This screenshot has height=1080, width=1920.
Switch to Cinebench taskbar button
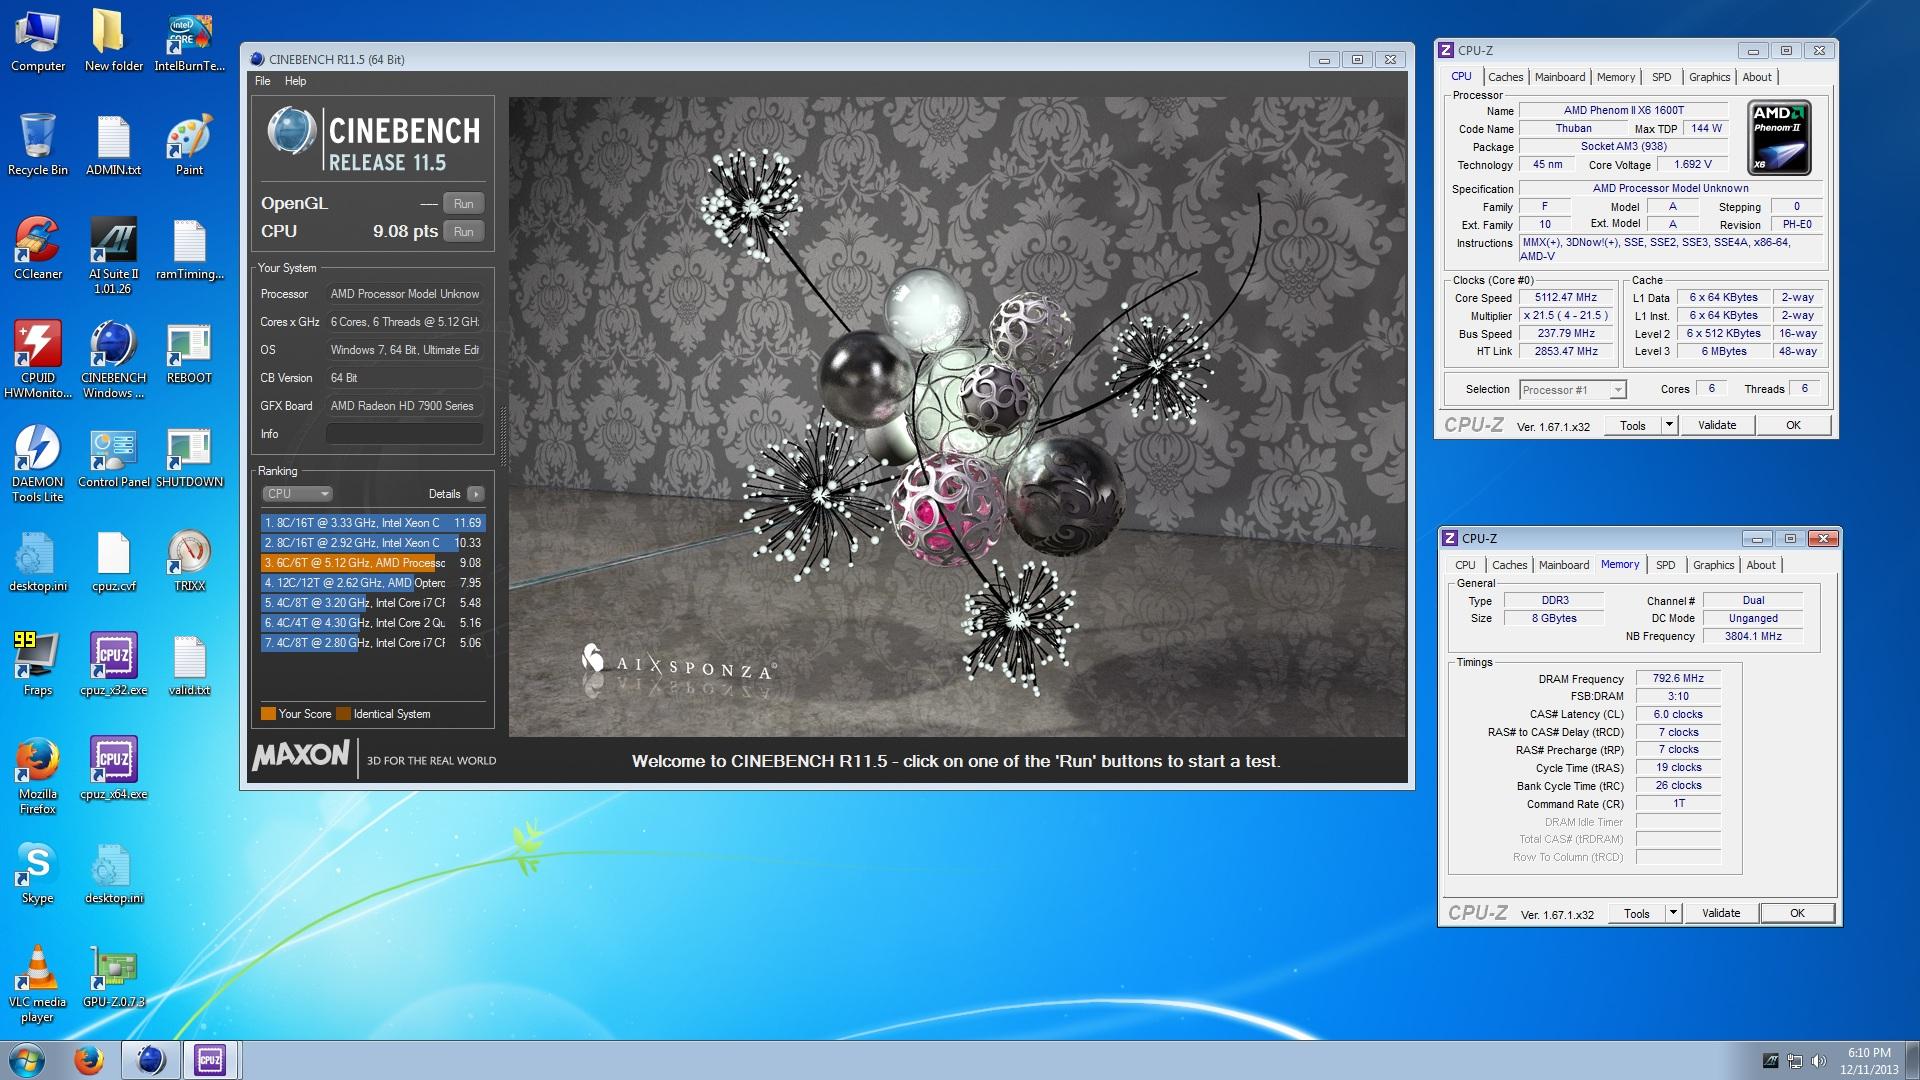pyautogui.click(x=151, y=1060)
